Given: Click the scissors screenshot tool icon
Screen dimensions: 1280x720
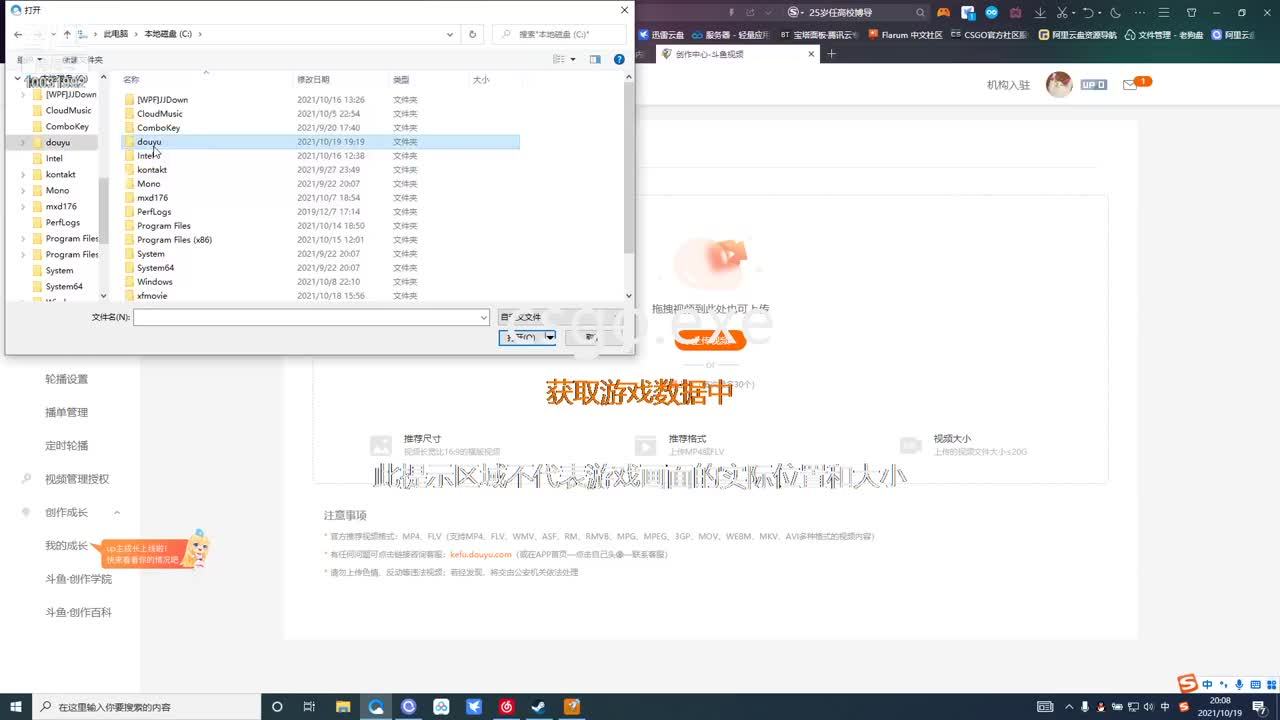Looking at the screenshot, I should [1064, 13].
